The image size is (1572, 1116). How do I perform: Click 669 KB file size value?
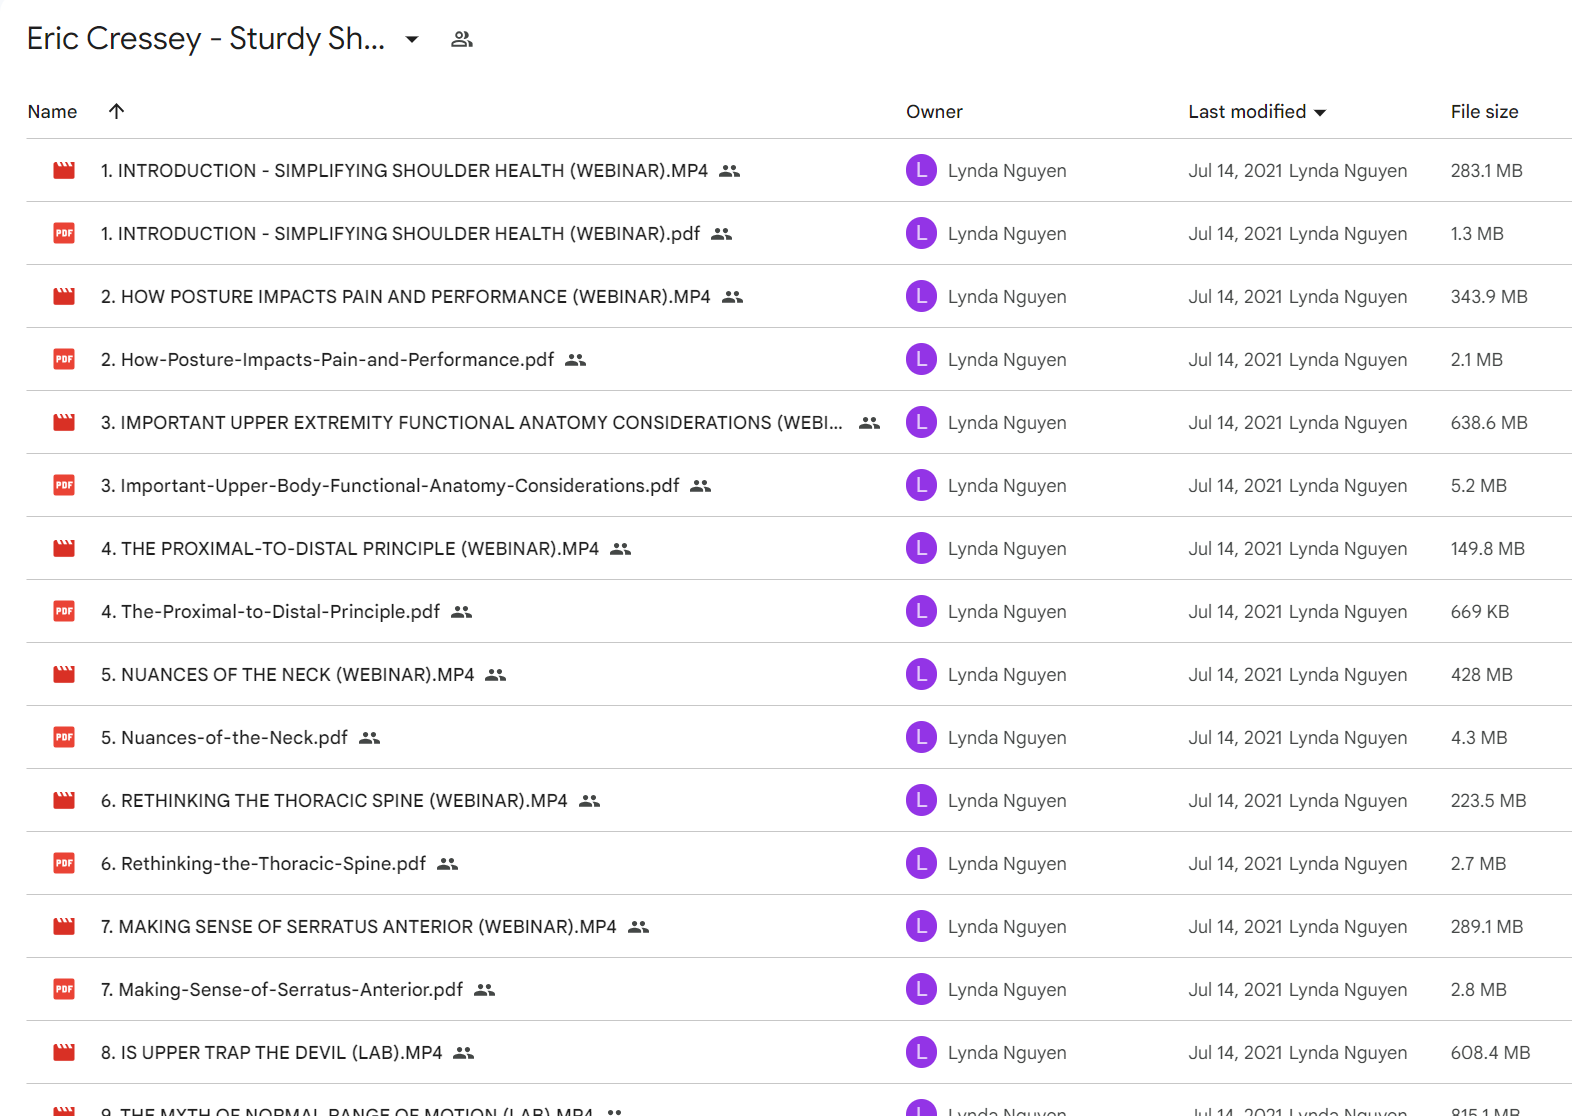click(1480, 612)
